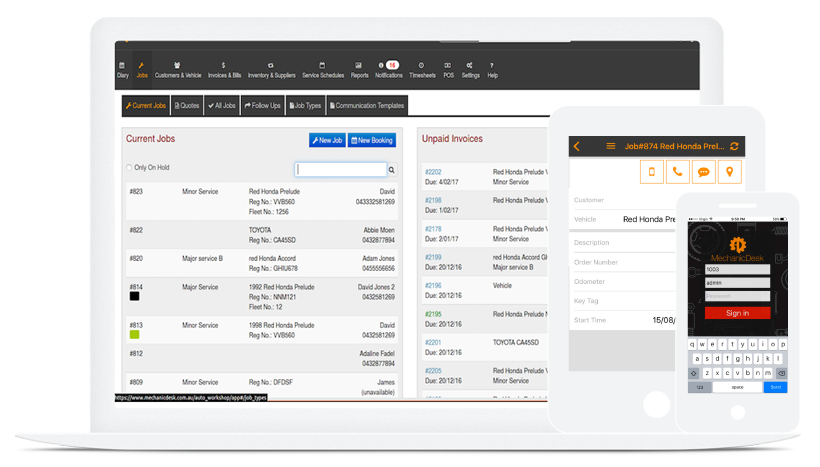Screen dimensions: 820x467
Task: Open Invoices & Bills section
Action: click(x=222, y=69)
